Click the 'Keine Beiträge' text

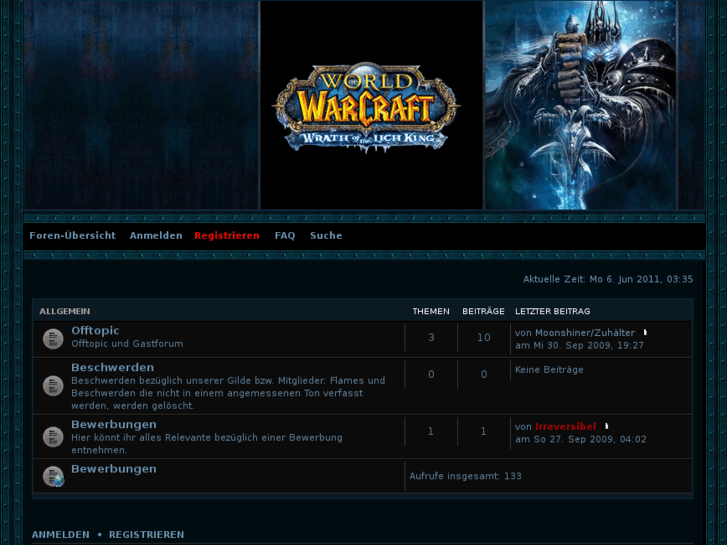tap(549, 370)
